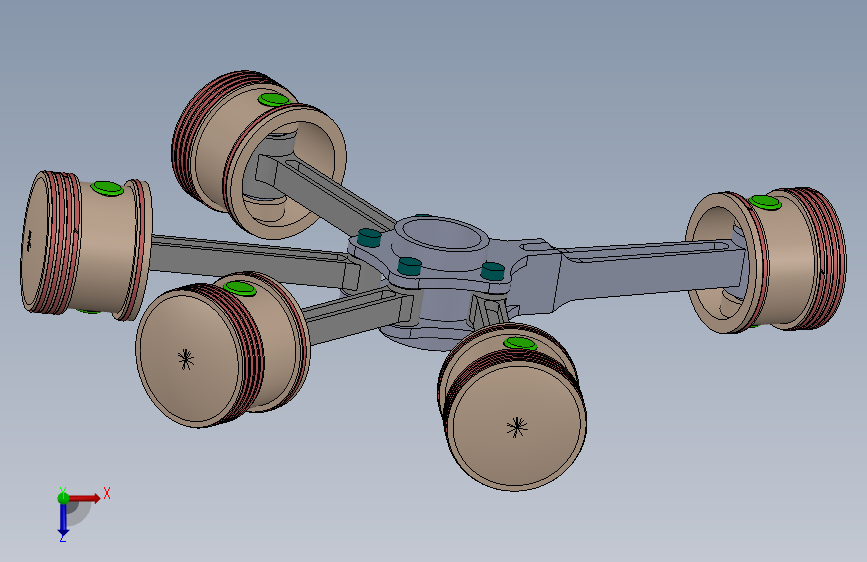Screen dimensions: 867x562
Task: Select the green wrist pin on the far-left piston
Action: pyautogui.click(x=107, y=188)
